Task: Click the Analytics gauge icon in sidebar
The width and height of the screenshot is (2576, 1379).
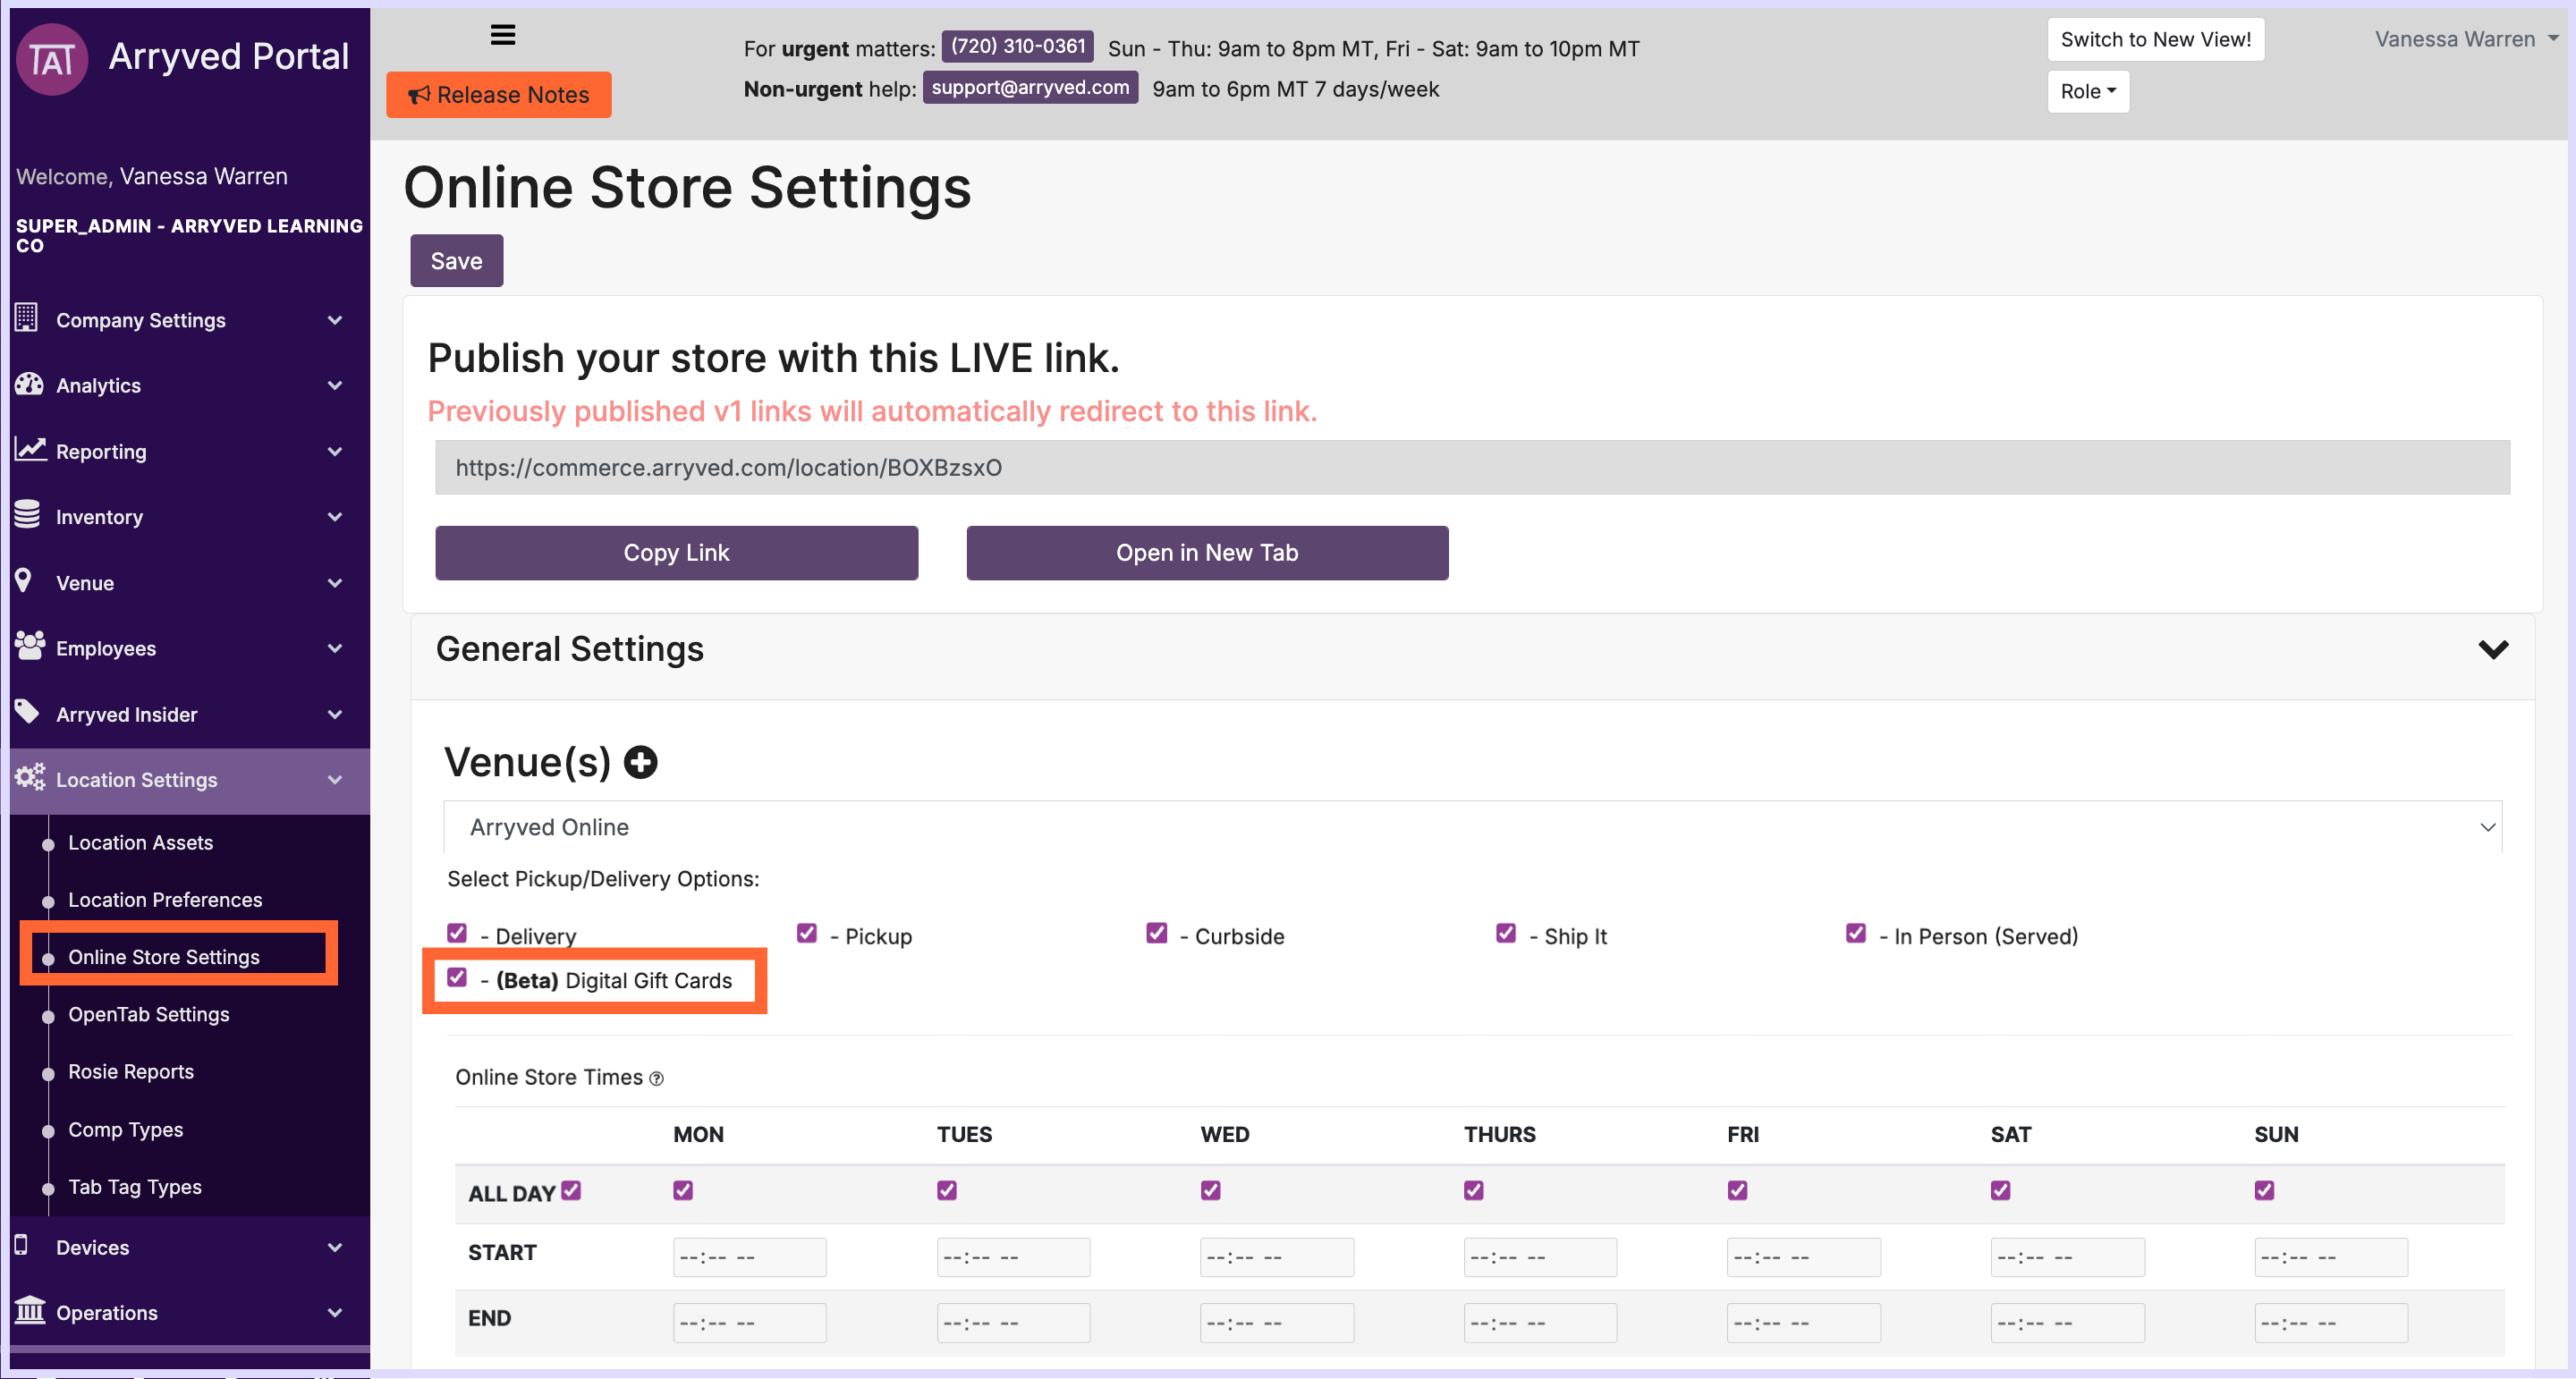Action: pos(29,384)
